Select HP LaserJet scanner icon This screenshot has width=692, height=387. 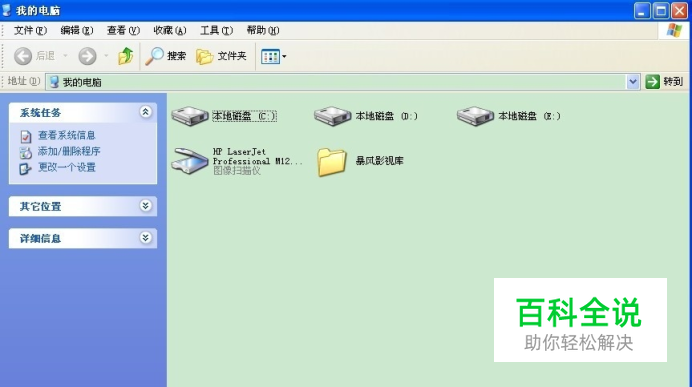(190, 161)
